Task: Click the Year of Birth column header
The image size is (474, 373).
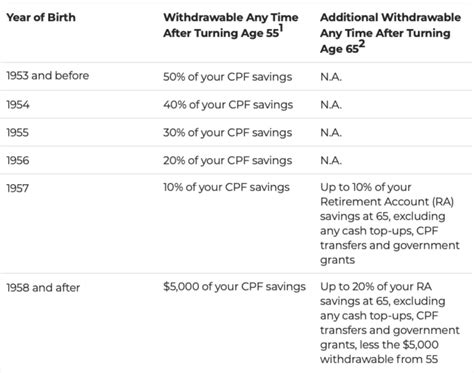Action: 41,17
